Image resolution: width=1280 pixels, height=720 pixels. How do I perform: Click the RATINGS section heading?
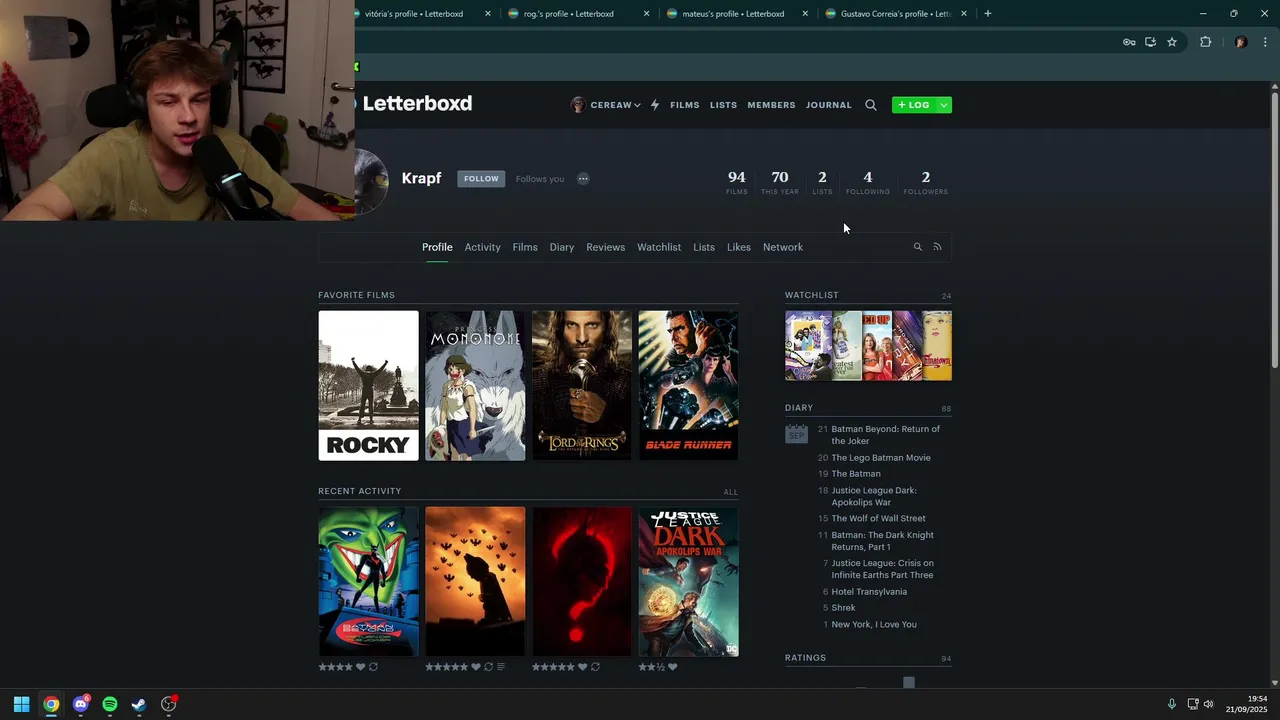805,658
